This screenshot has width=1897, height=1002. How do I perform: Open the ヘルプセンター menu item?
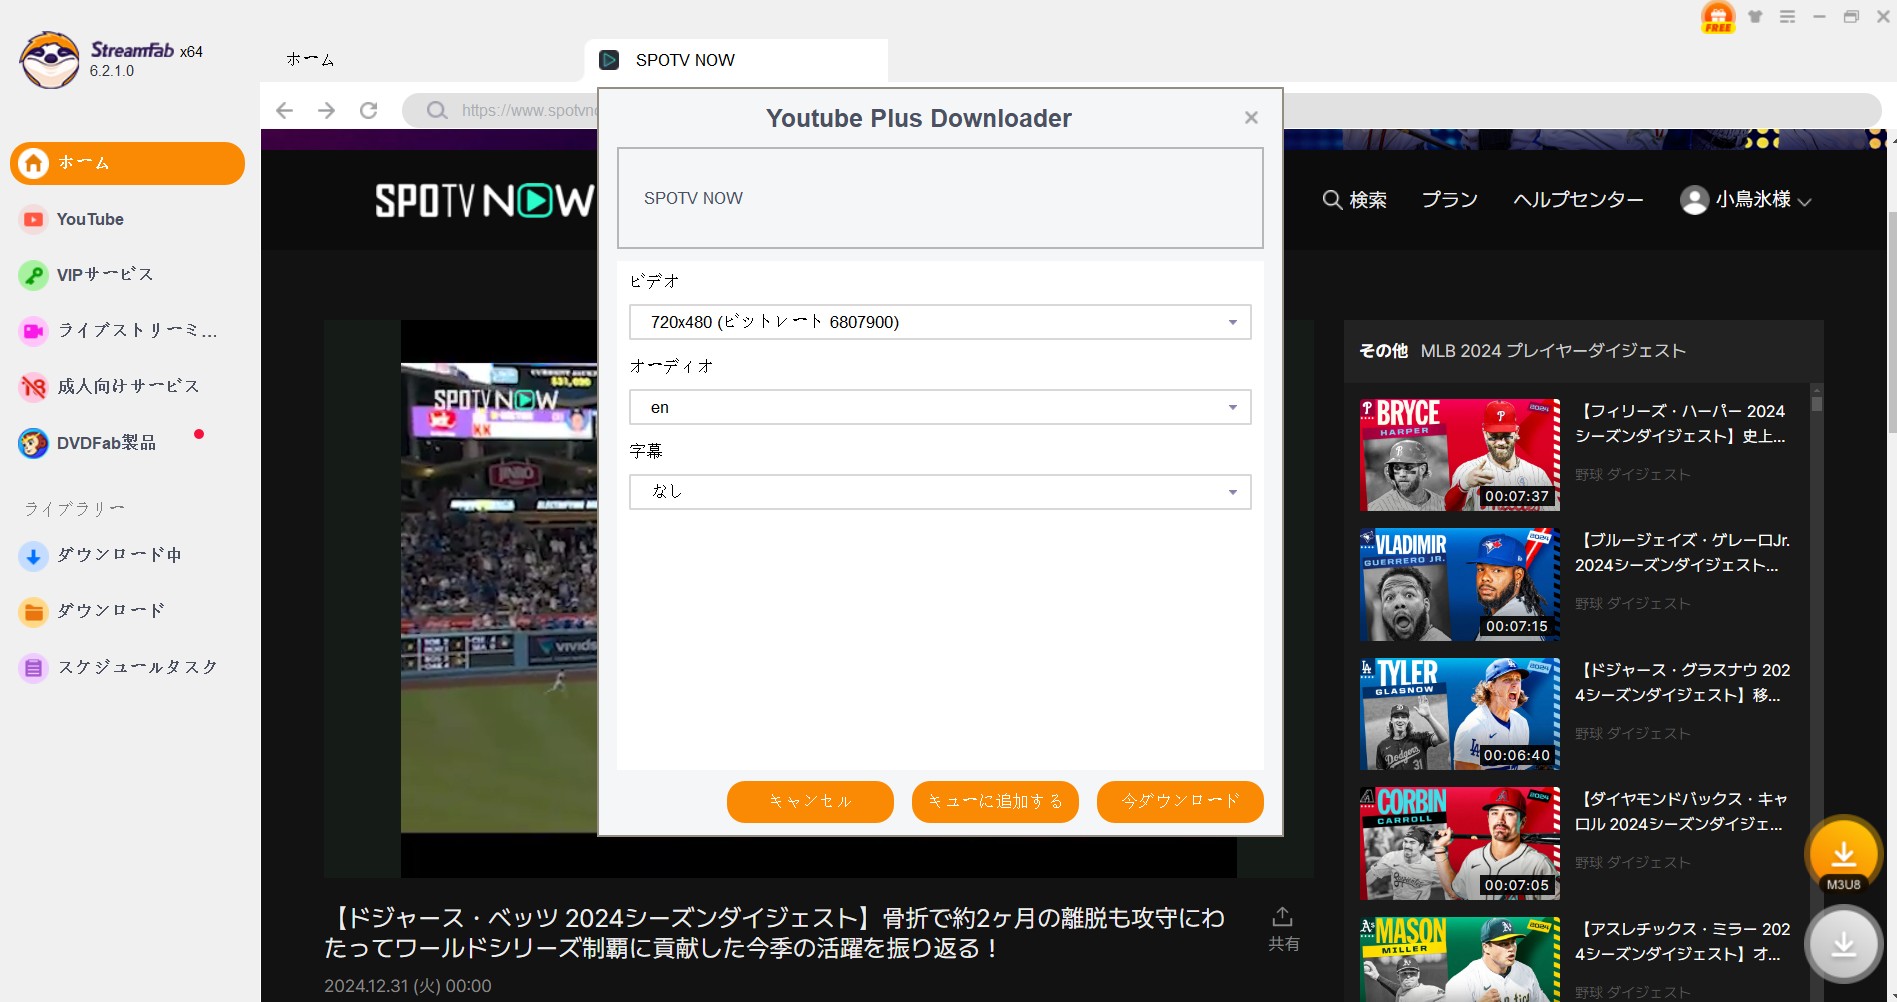click(1578, 200)
